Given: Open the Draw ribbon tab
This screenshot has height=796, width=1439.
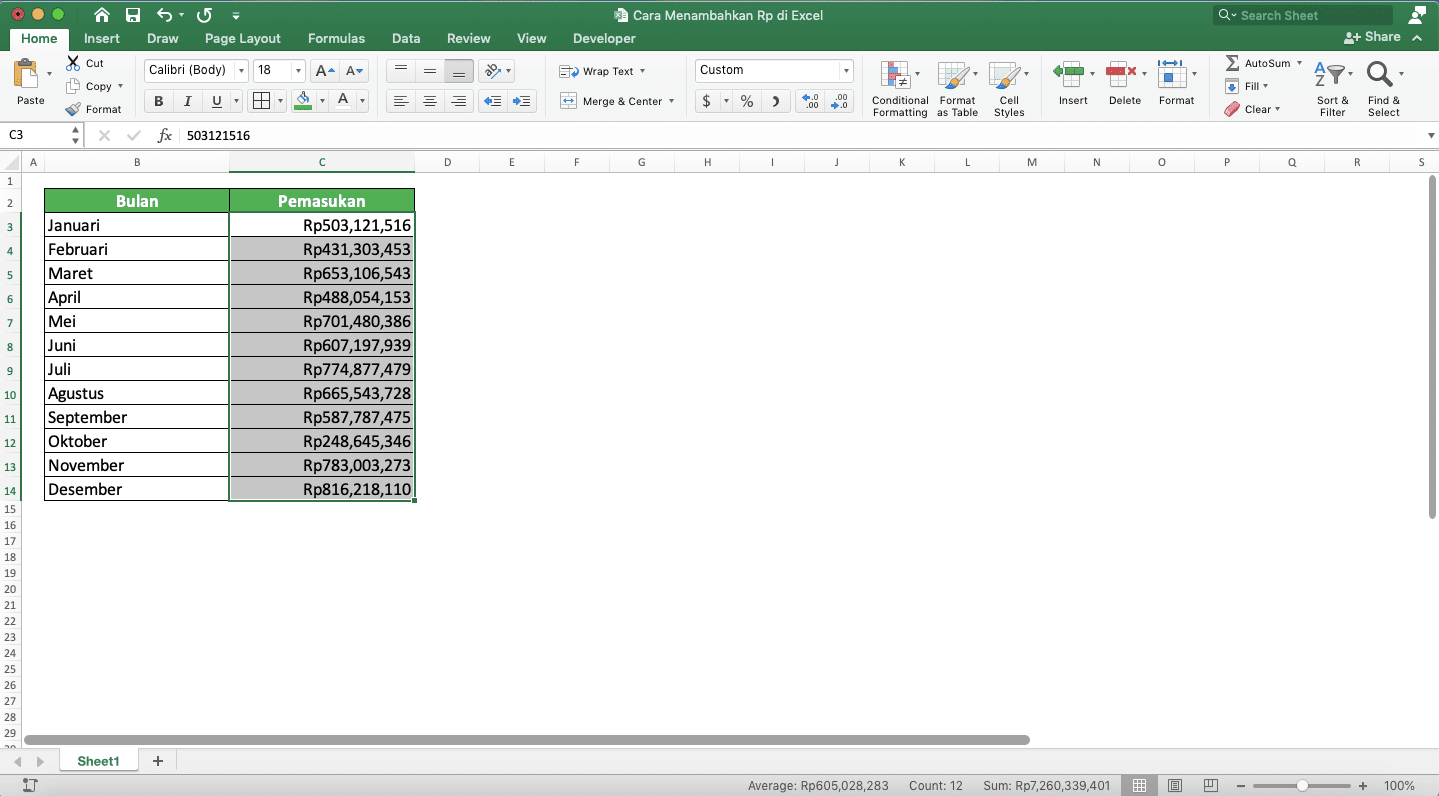Looking at the screenshot, I should pos(163,38).
